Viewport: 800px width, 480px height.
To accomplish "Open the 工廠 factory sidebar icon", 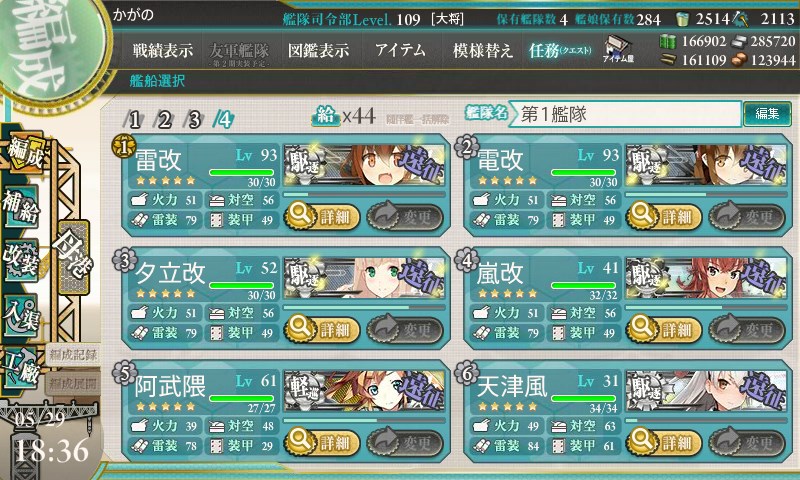I will point(21,368).
